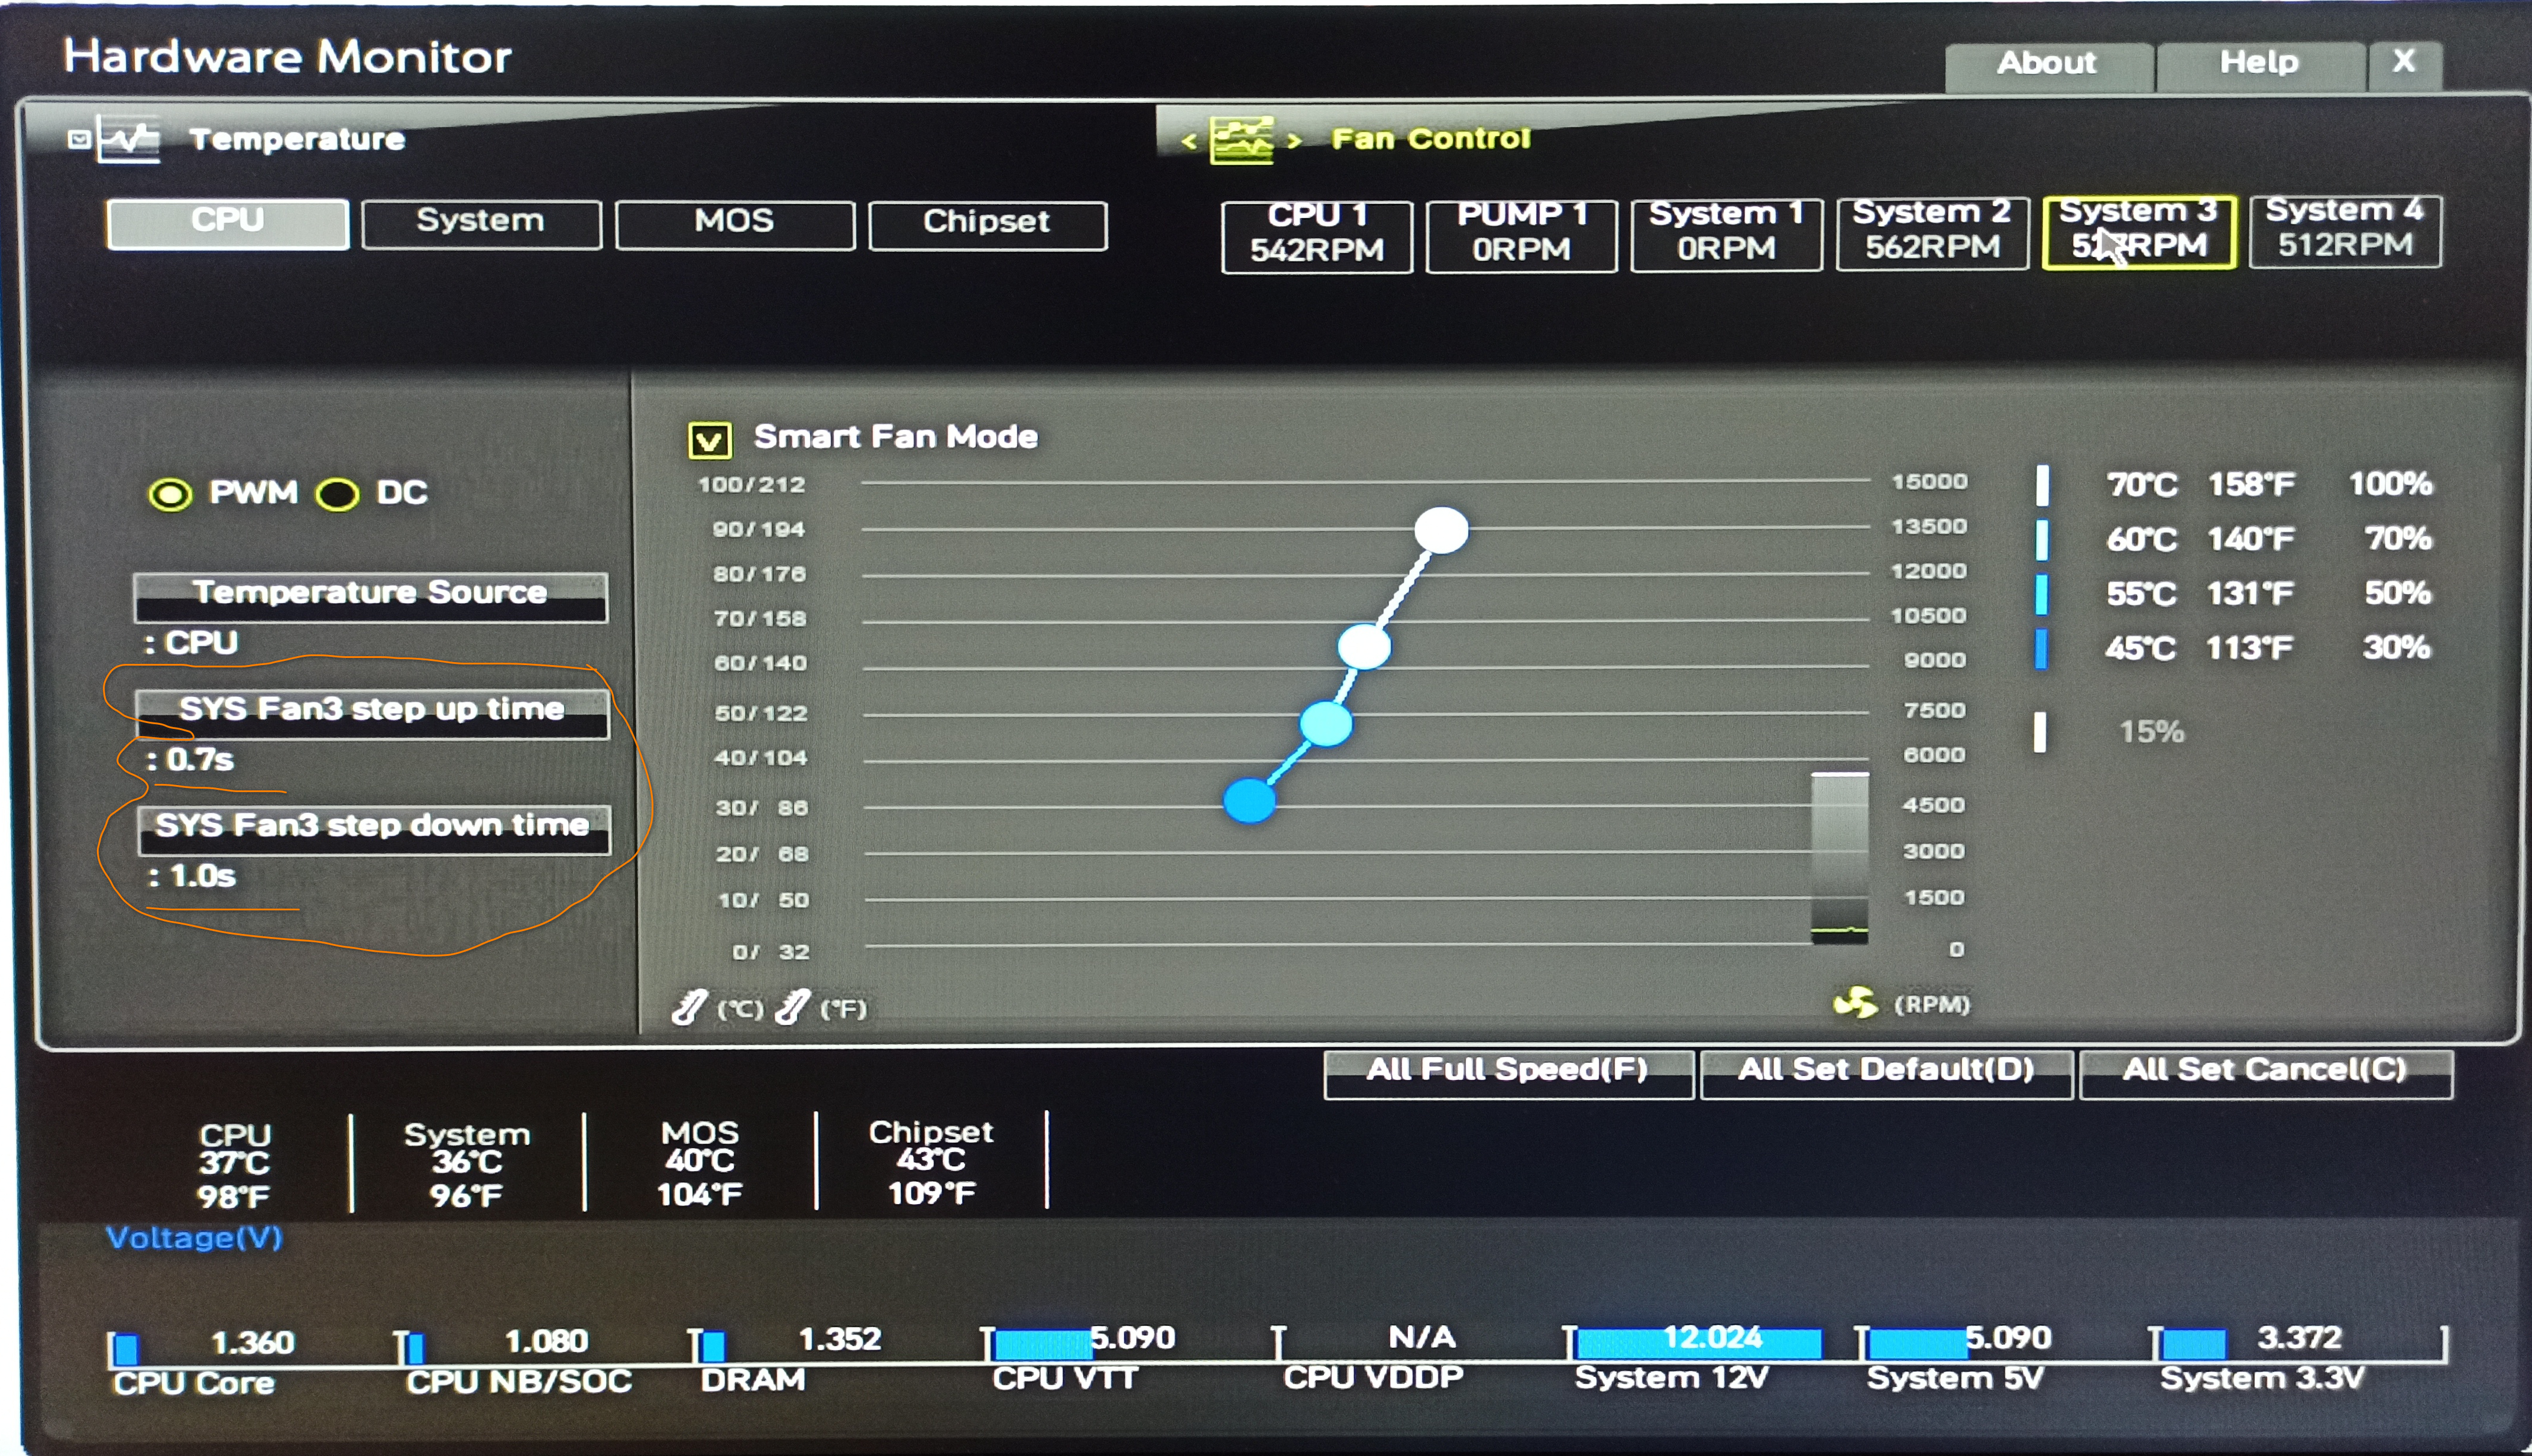Open the Temperature Source dropdown
This screenshot has width=2532, height=1456.
click(371, 597)
